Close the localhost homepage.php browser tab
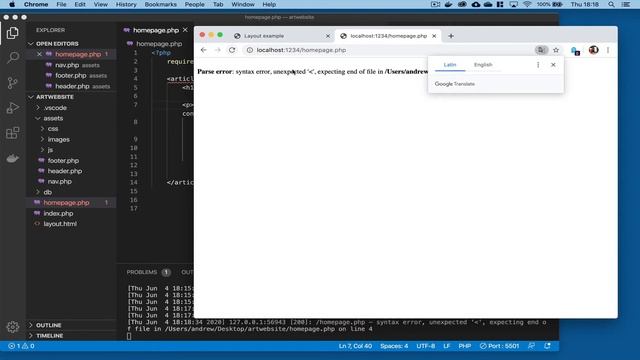The image size is (640, 360). pos(434,36)
